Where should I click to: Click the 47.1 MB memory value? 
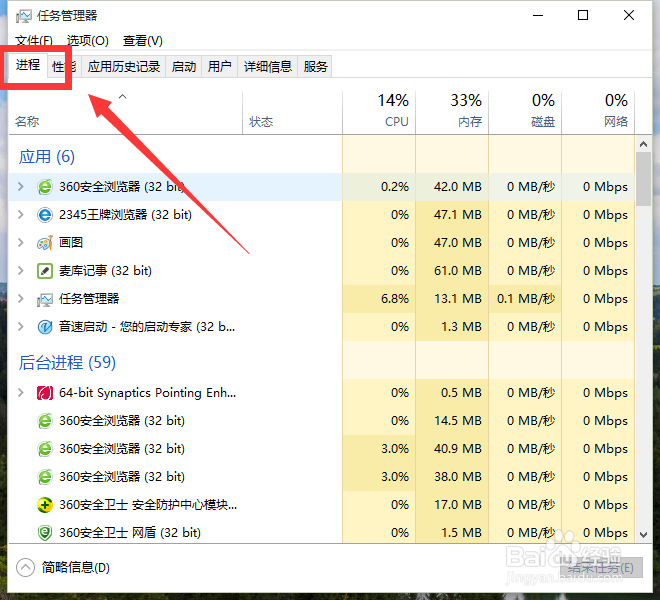click(x=458, y=215)
